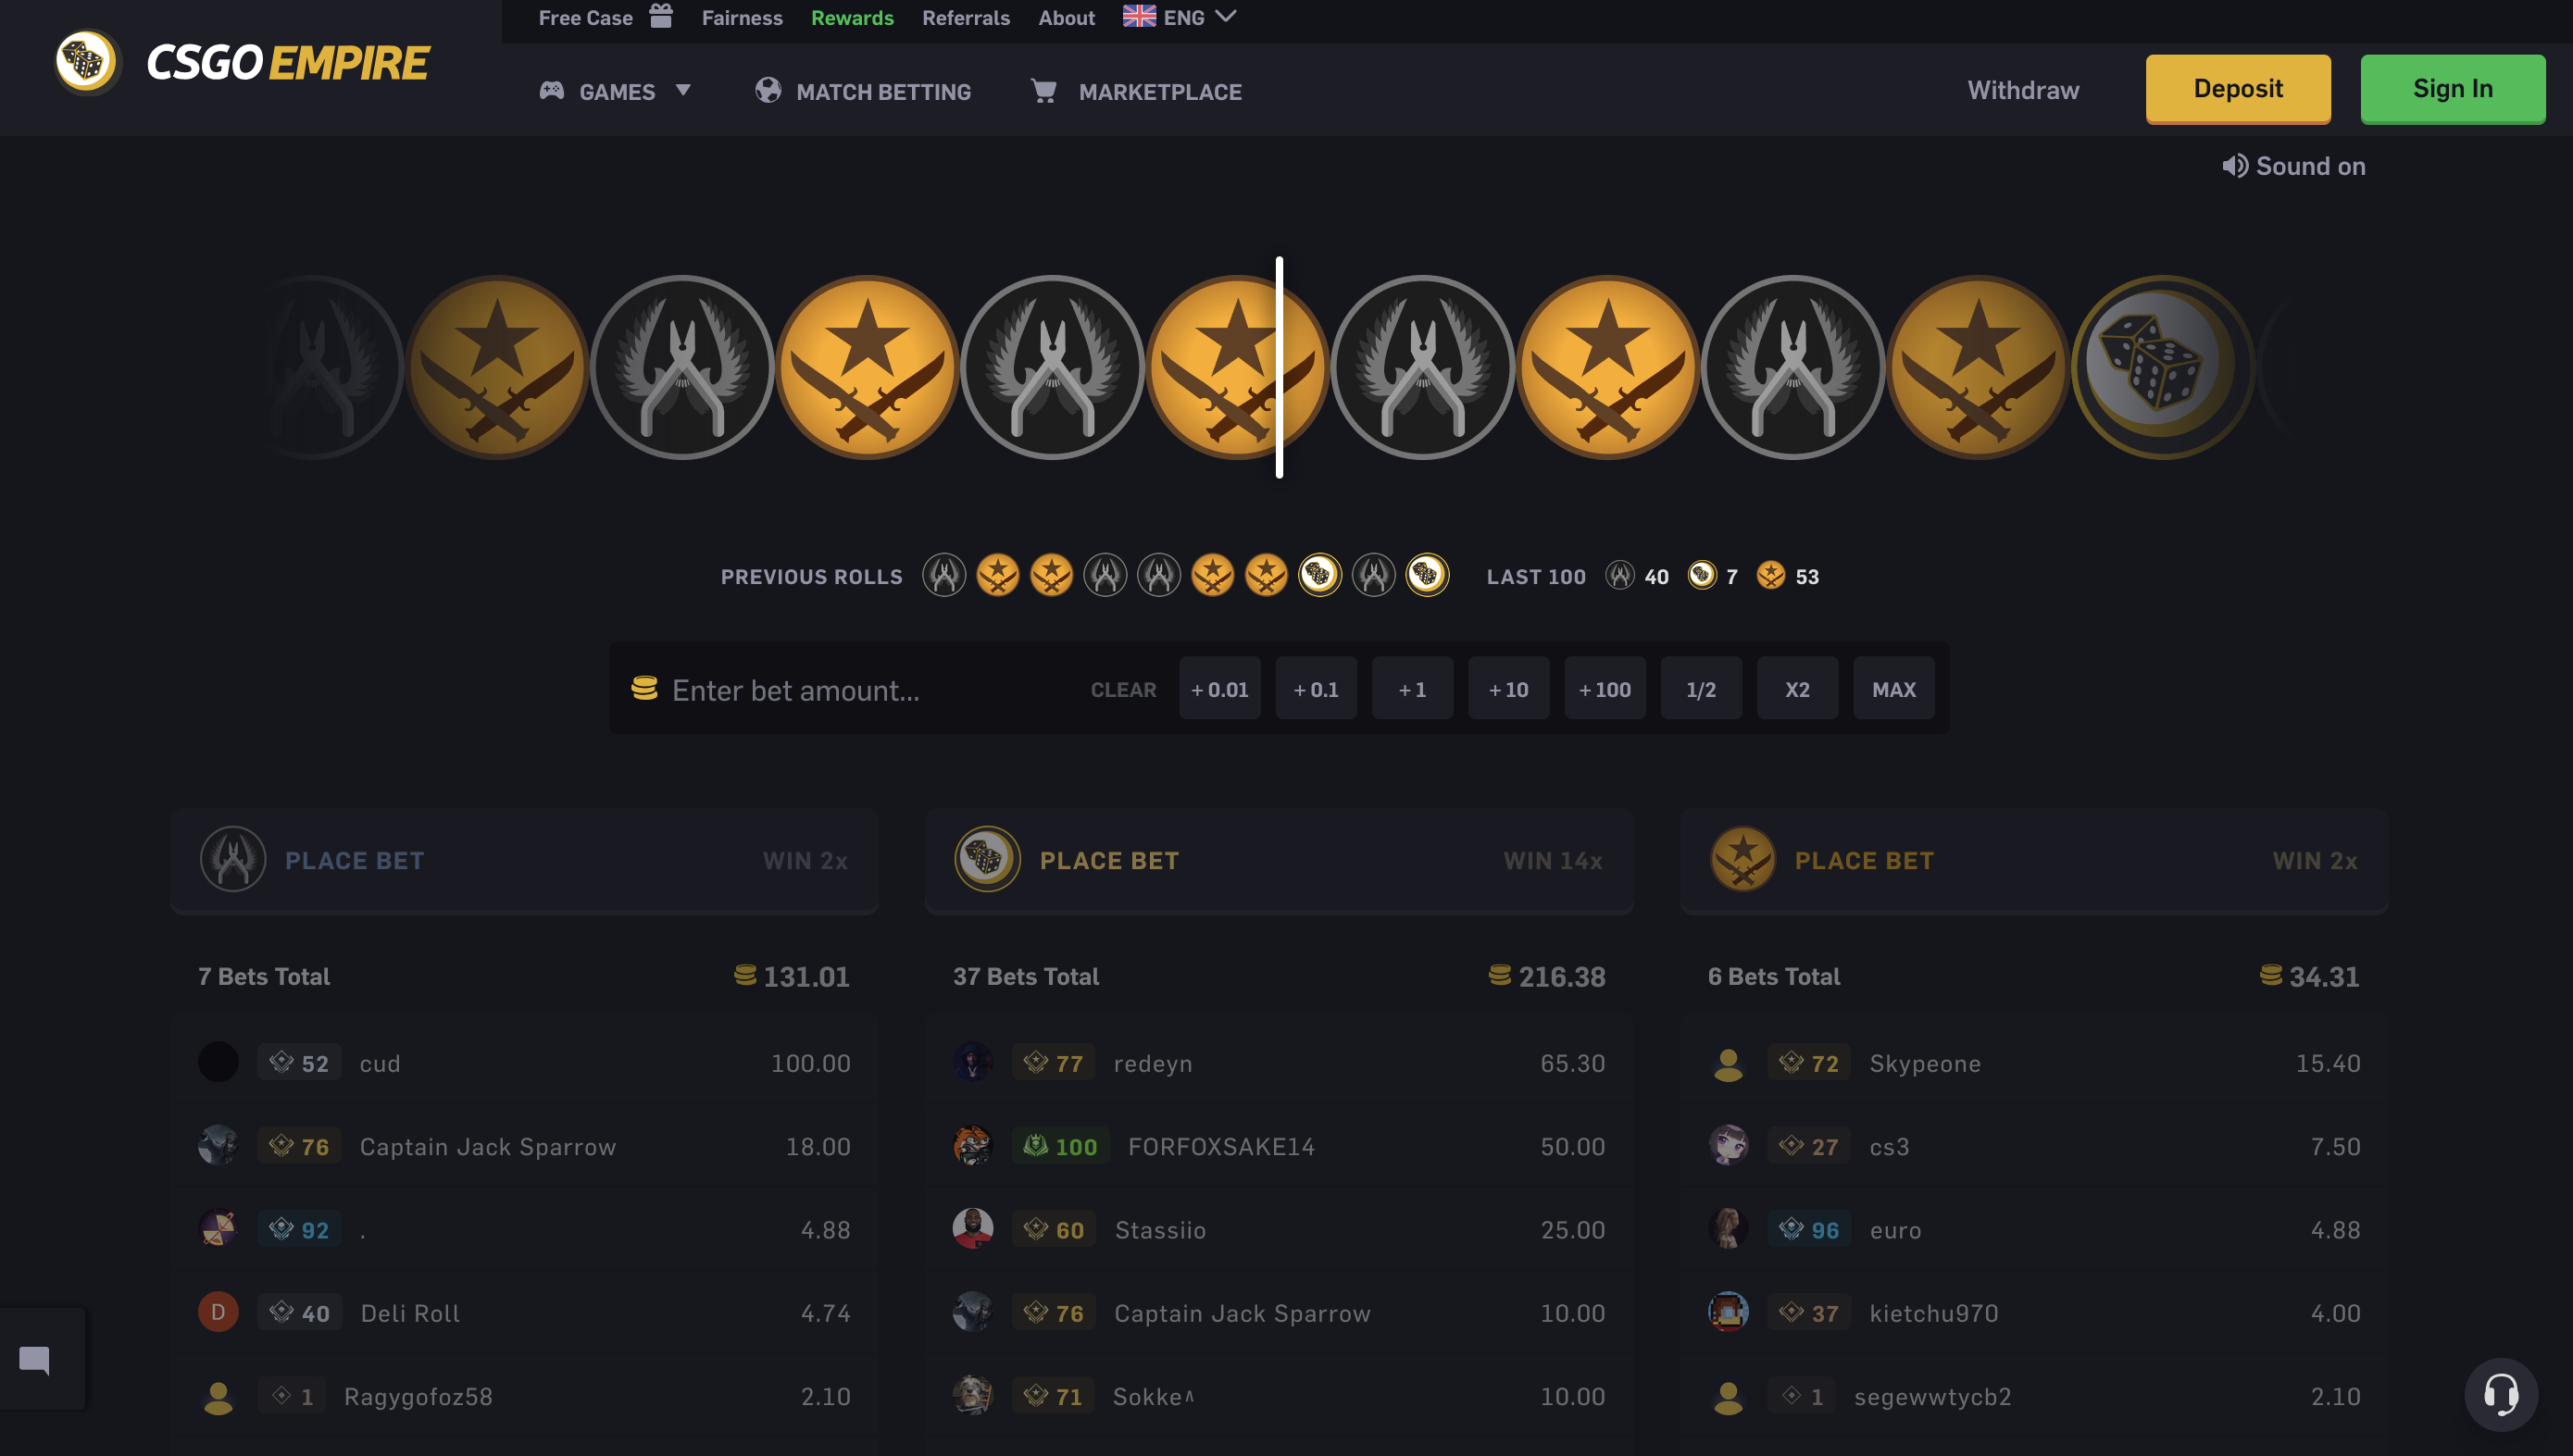Click Last 100 dice count icon

coord(1702,575)
